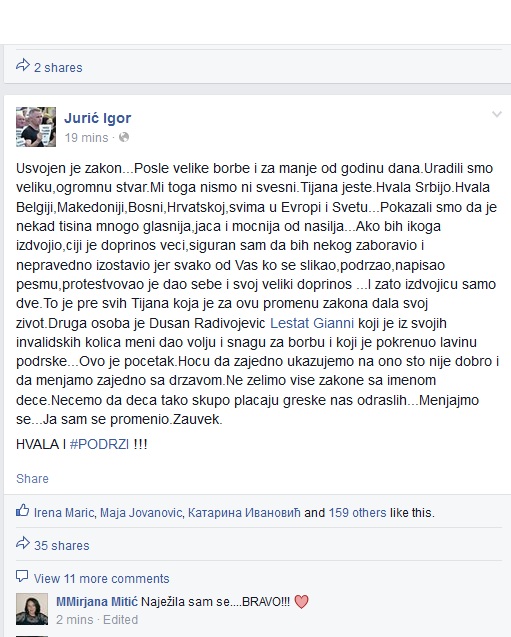Expand View 11 more comments

coord(102,578)
